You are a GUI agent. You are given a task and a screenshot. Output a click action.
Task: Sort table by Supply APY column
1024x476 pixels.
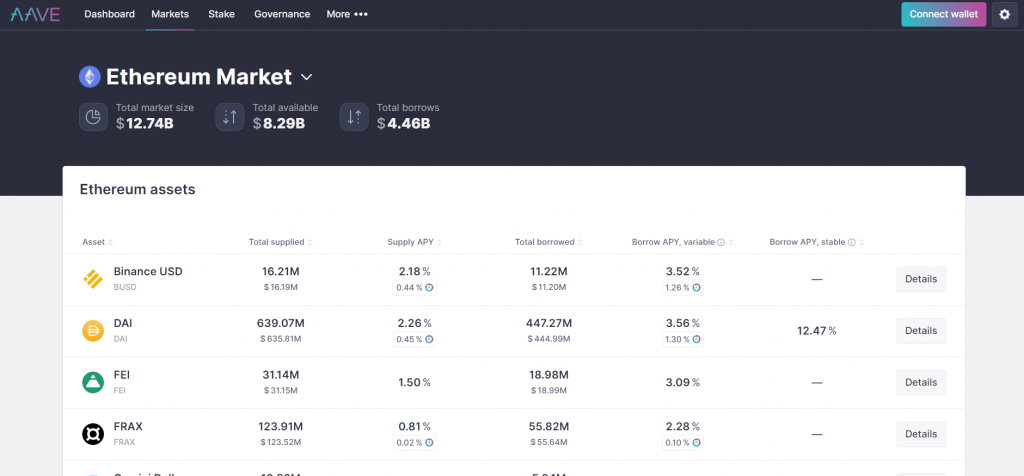point(415,242)
